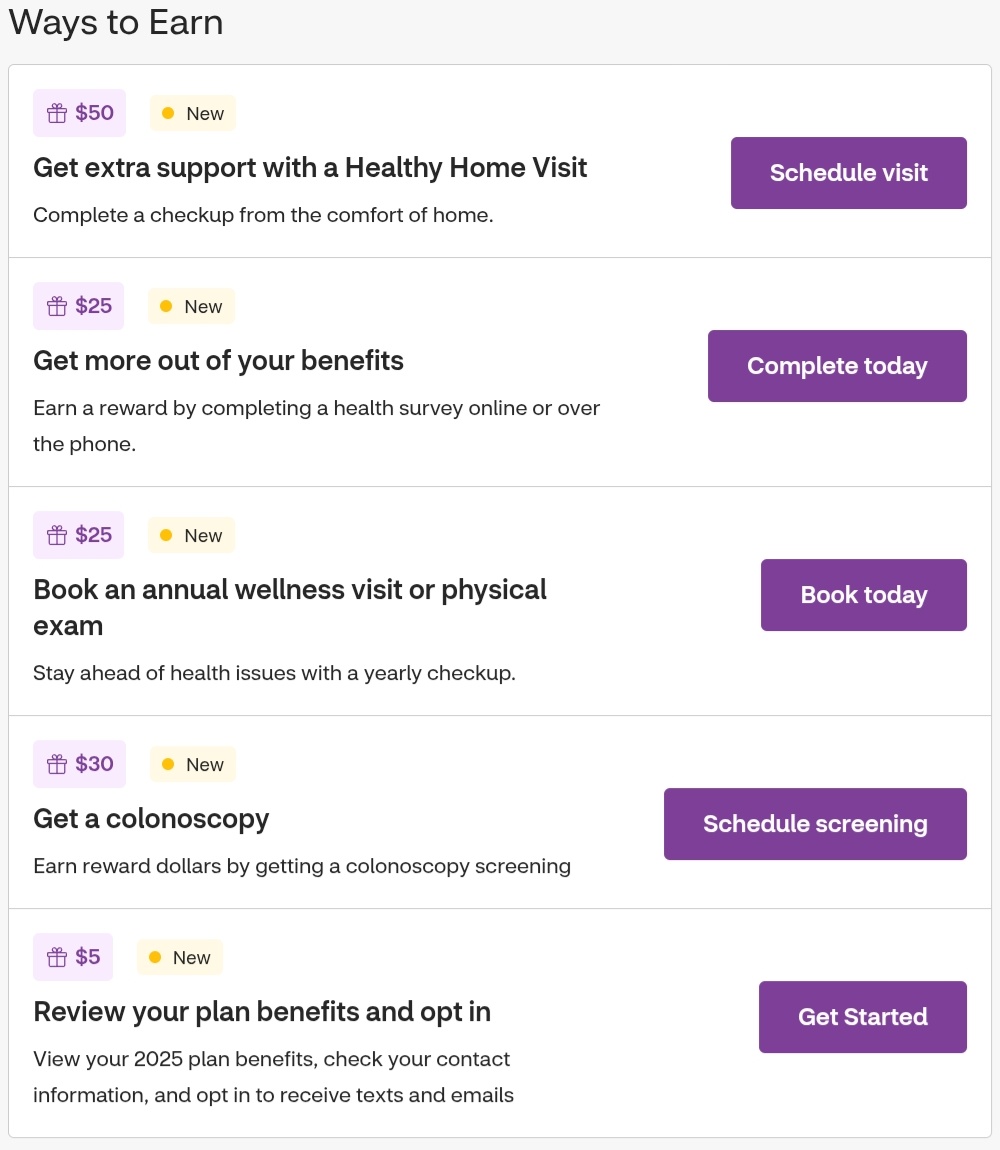Select Book an annual wellness visit heading
This screenshot has height=1150, width=1000.
[290, 607]
